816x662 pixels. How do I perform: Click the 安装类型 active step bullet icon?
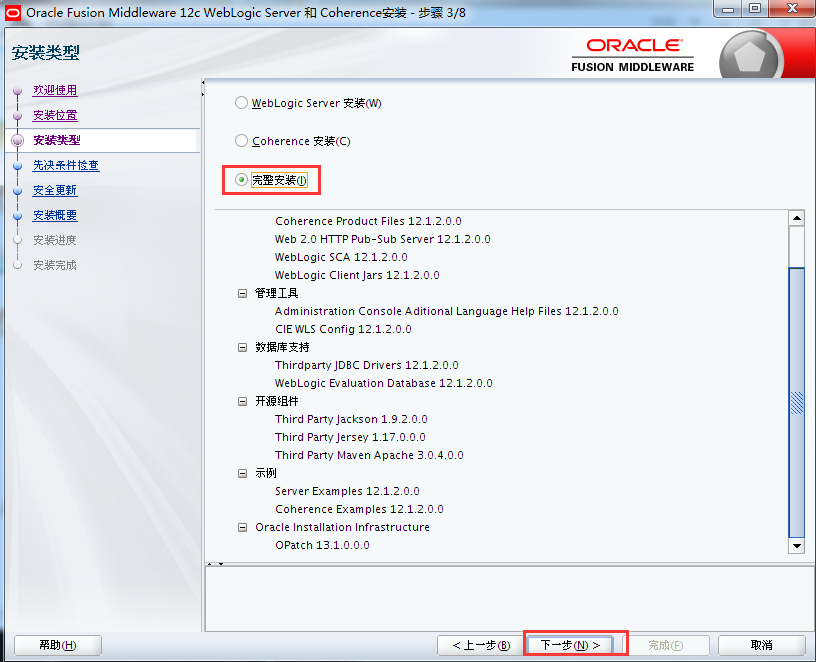(x=18, y=141)
